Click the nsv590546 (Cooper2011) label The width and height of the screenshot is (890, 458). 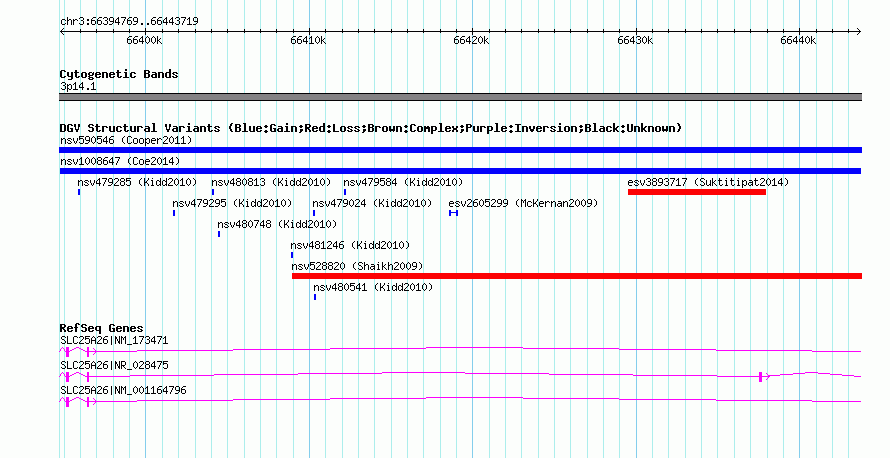tap(126, 140)
